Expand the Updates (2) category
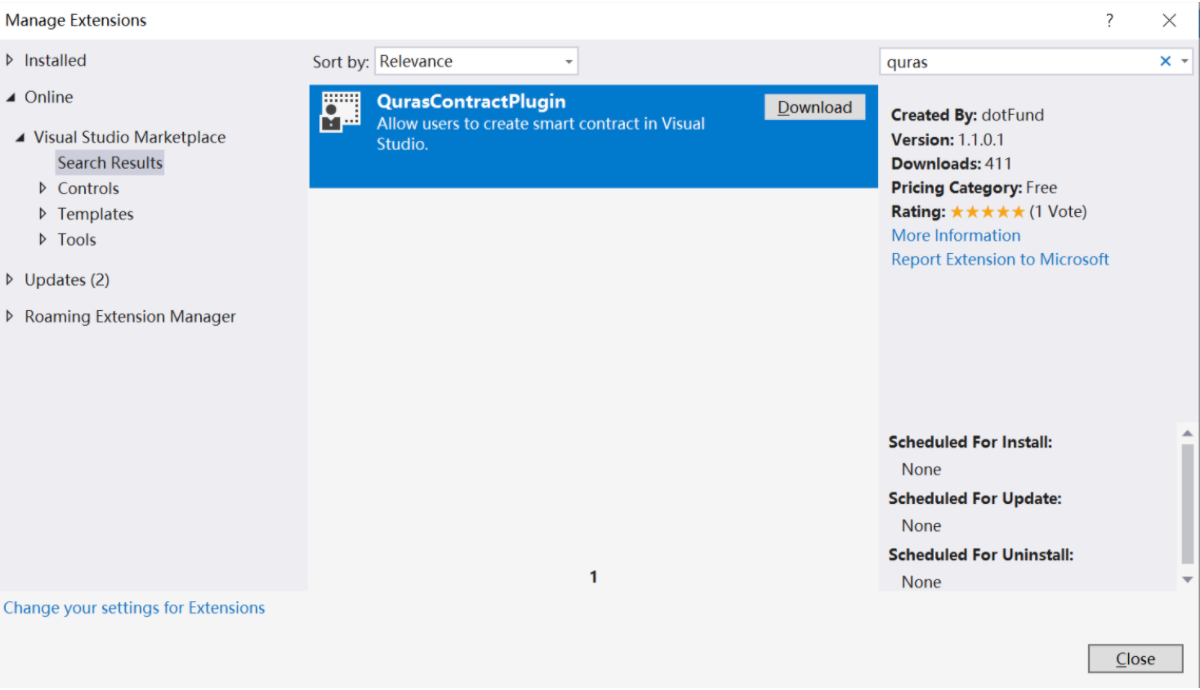 11,280
